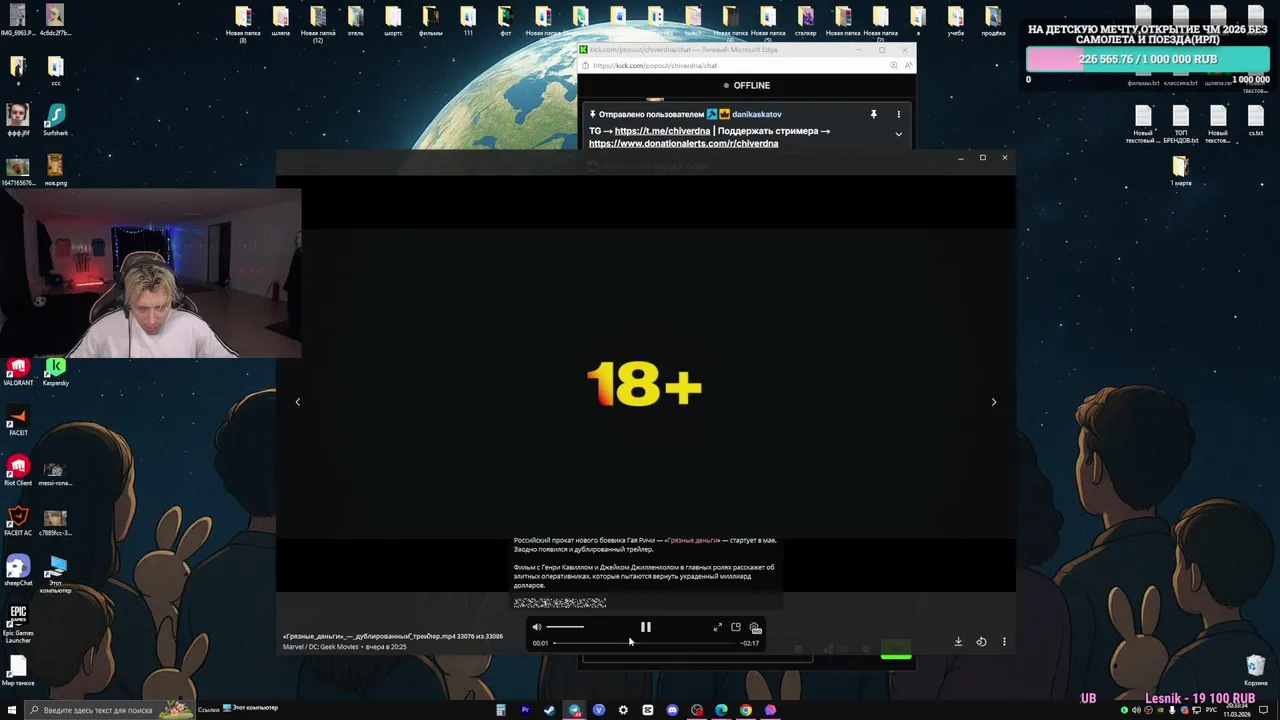Screen dimensions: 1280x720
Task: Pause the playing trailer video
Action: 645,627
